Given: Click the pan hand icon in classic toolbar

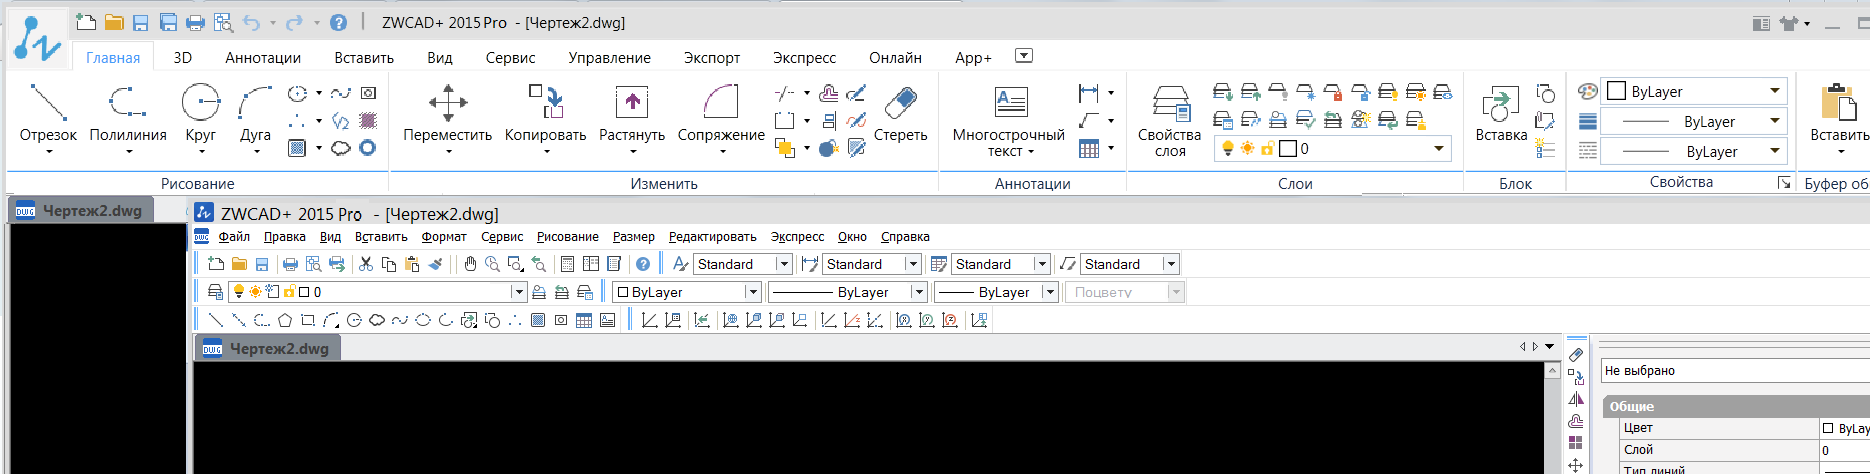Looking at the screenshot, I should [470, 264].
